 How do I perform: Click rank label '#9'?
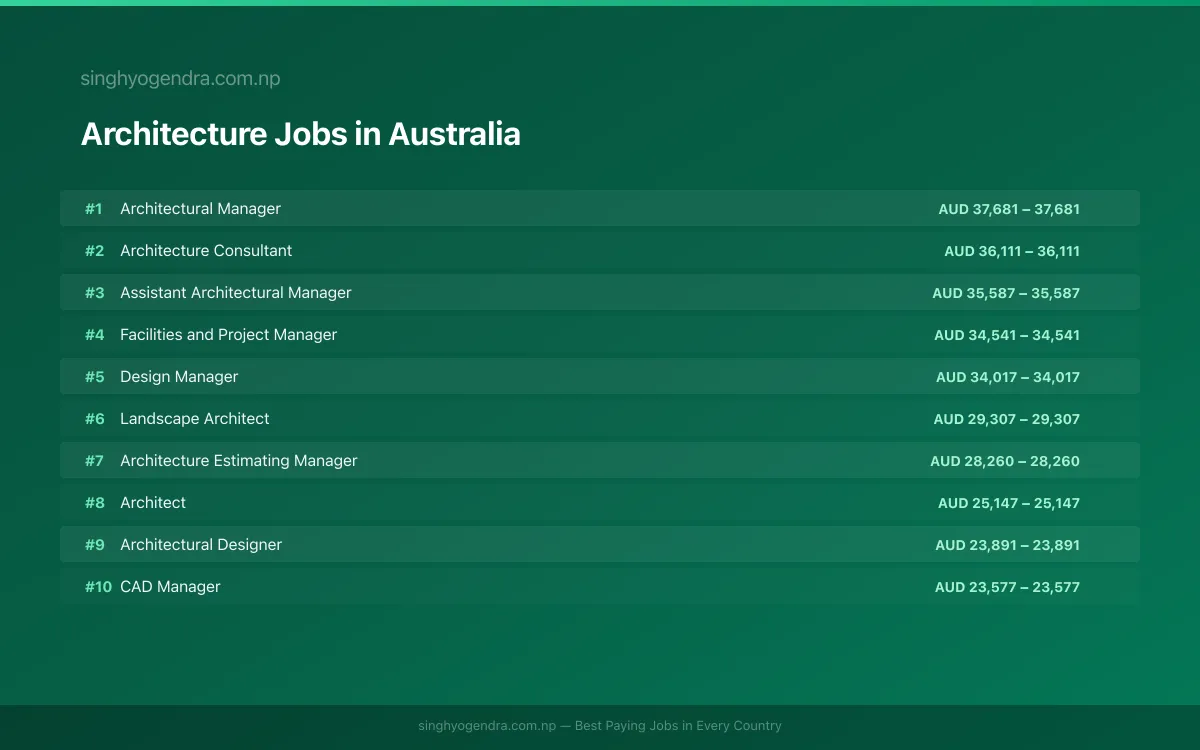tap(94, 545)
